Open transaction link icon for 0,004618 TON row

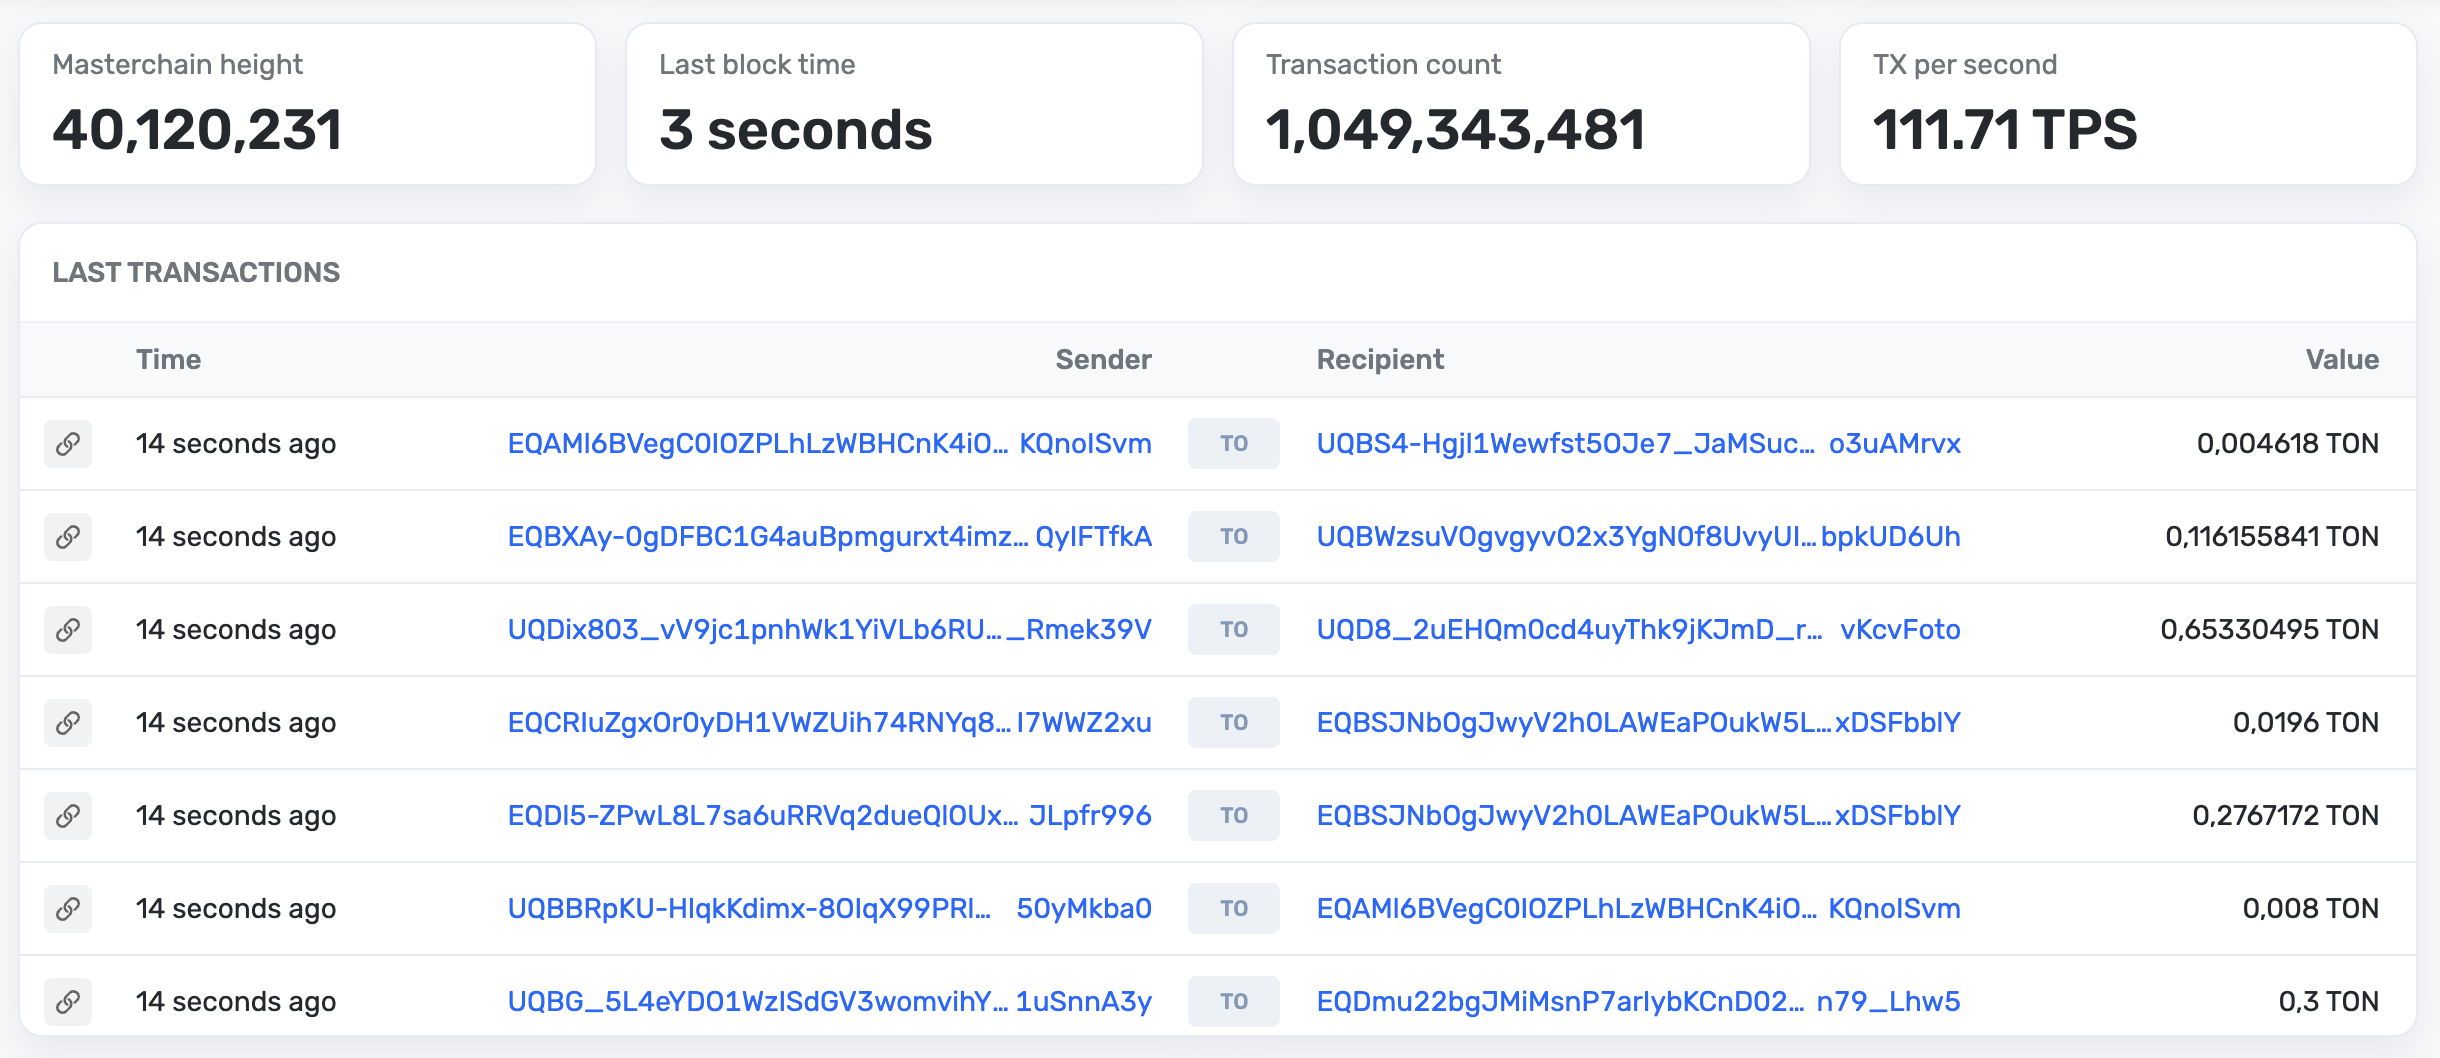pyautogui.click(x=68, y=444)
